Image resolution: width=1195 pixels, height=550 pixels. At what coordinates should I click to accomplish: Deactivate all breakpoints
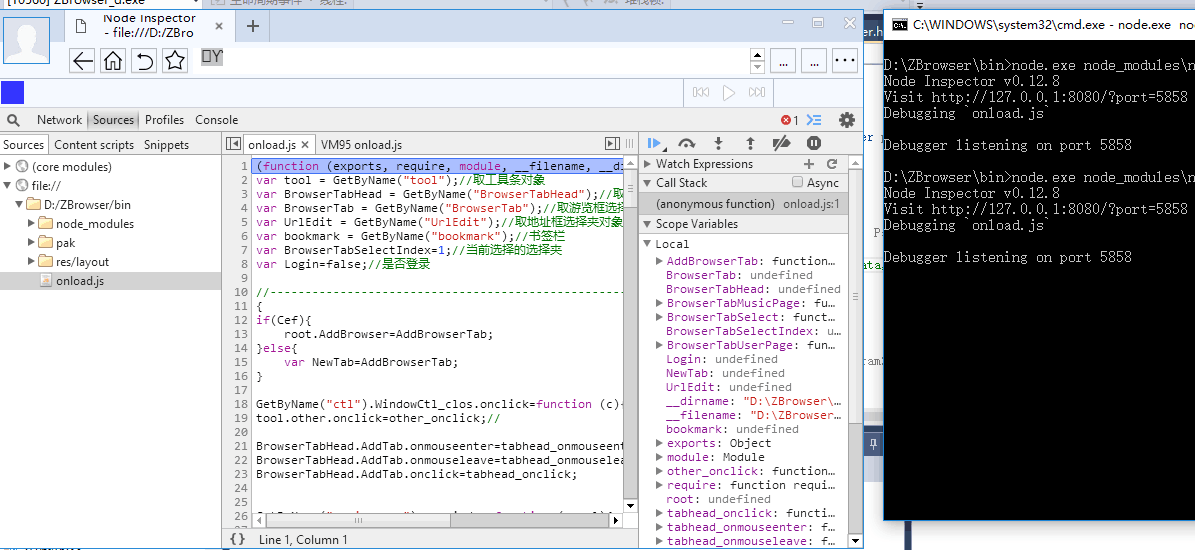tap(782, 144)
